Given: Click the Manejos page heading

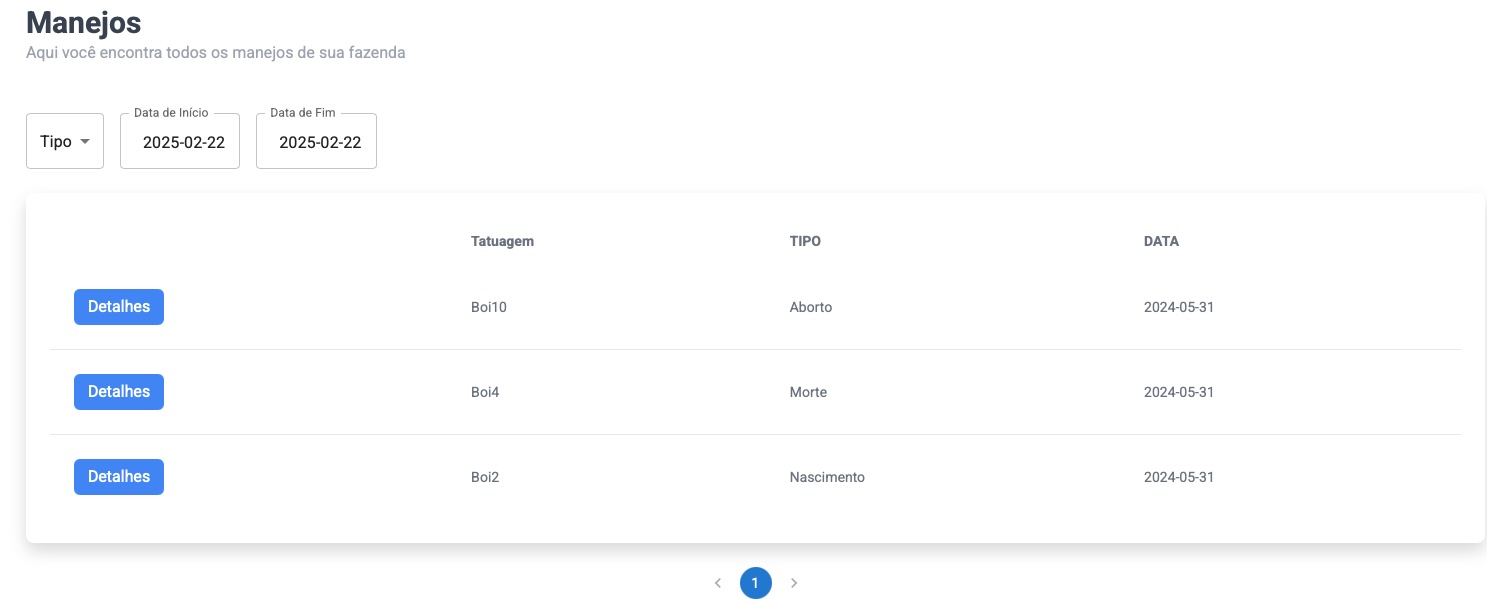Looking at the screenshot, I should point(83,22).
